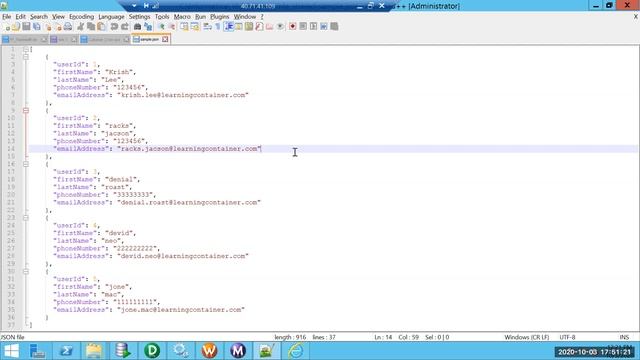Viewport: 640px width, 360px height.
Task: Create a new document with New icon
Action: click(7, 27)
